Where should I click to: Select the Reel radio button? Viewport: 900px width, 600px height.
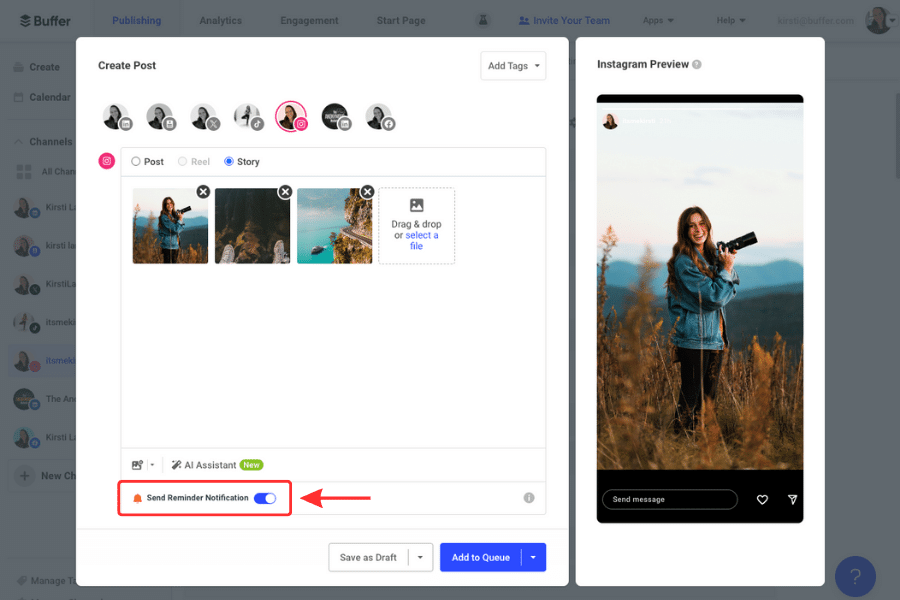tap(183, 161)
